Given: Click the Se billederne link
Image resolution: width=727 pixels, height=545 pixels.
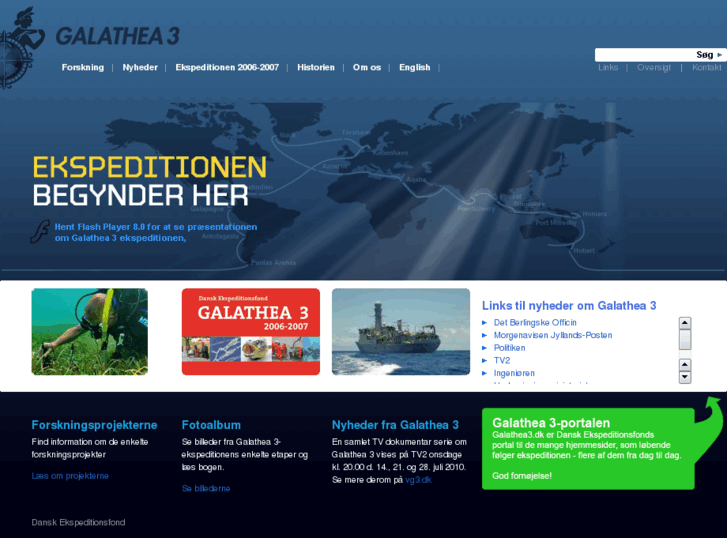Looking at the screenshot, I should [206, 488].
